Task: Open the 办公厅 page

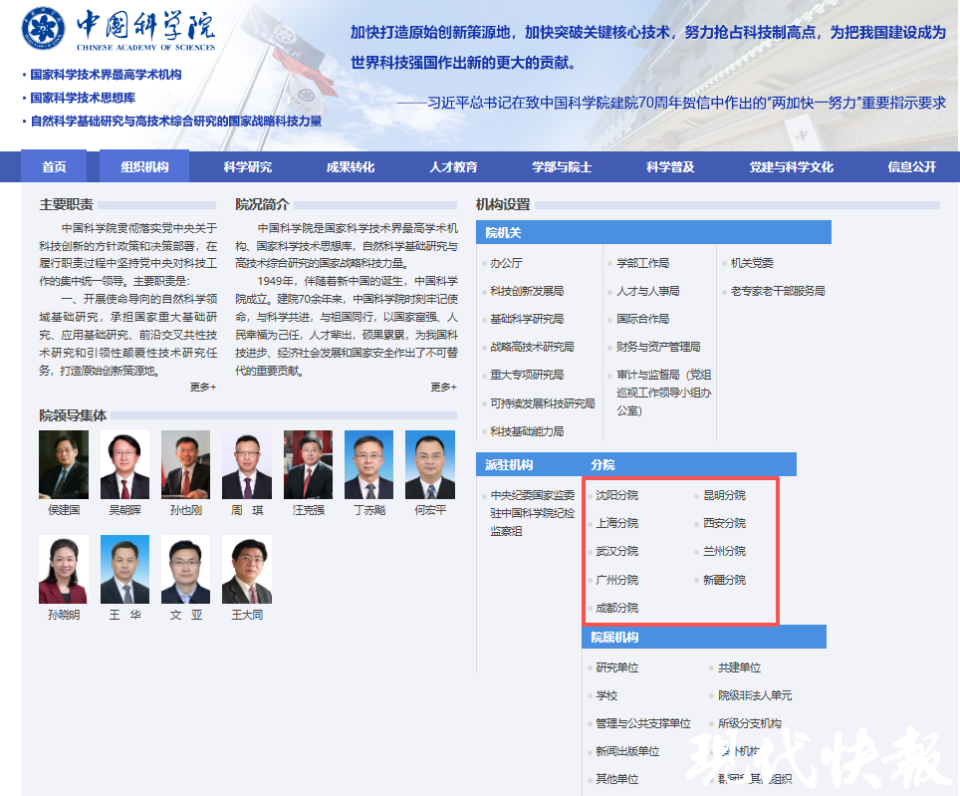Action: (x=508, y=262)
